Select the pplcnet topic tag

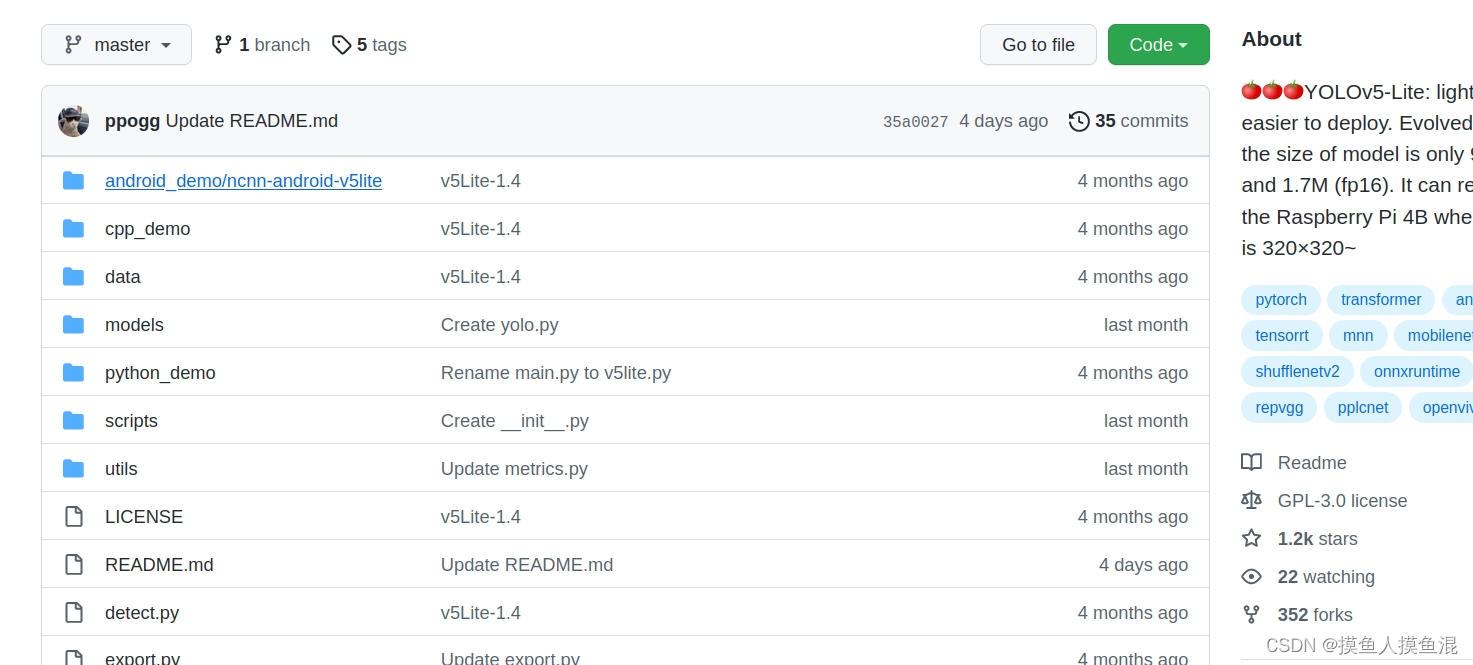click(1363, 408)
